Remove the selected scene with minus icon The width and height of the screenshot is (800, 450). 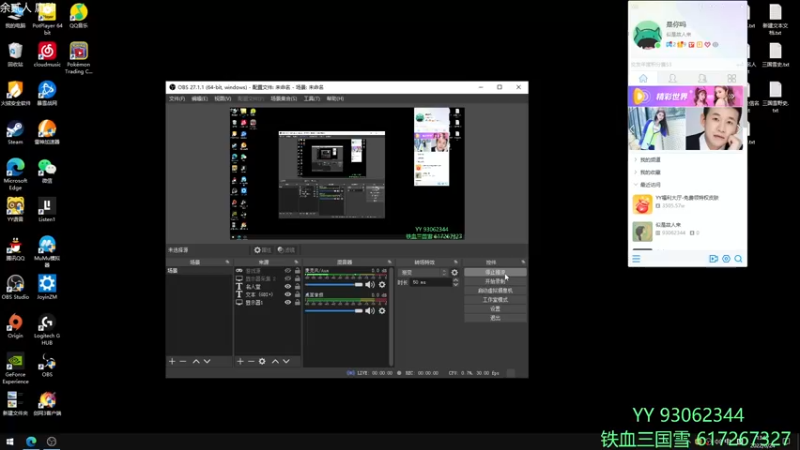[183, 361]
